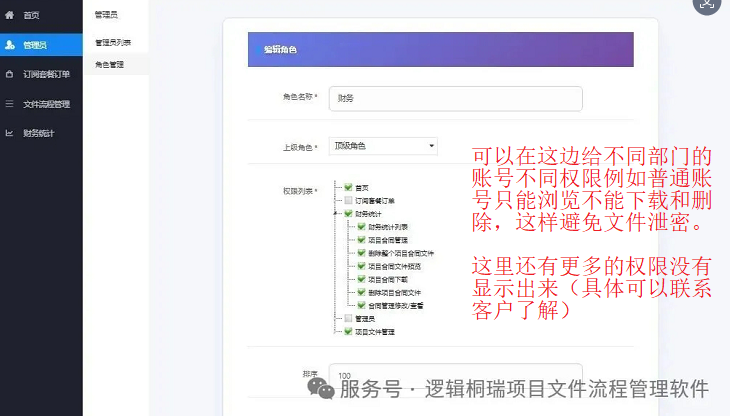Click the round icon at top right corner

[x=706, y=4]
